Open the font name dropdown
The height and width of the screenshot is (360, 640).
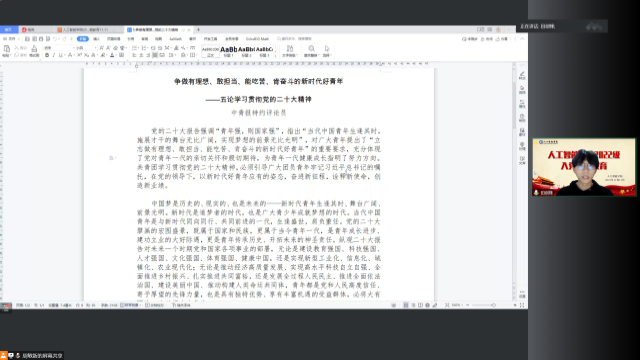pyautogui.click(x=59, y=48)
